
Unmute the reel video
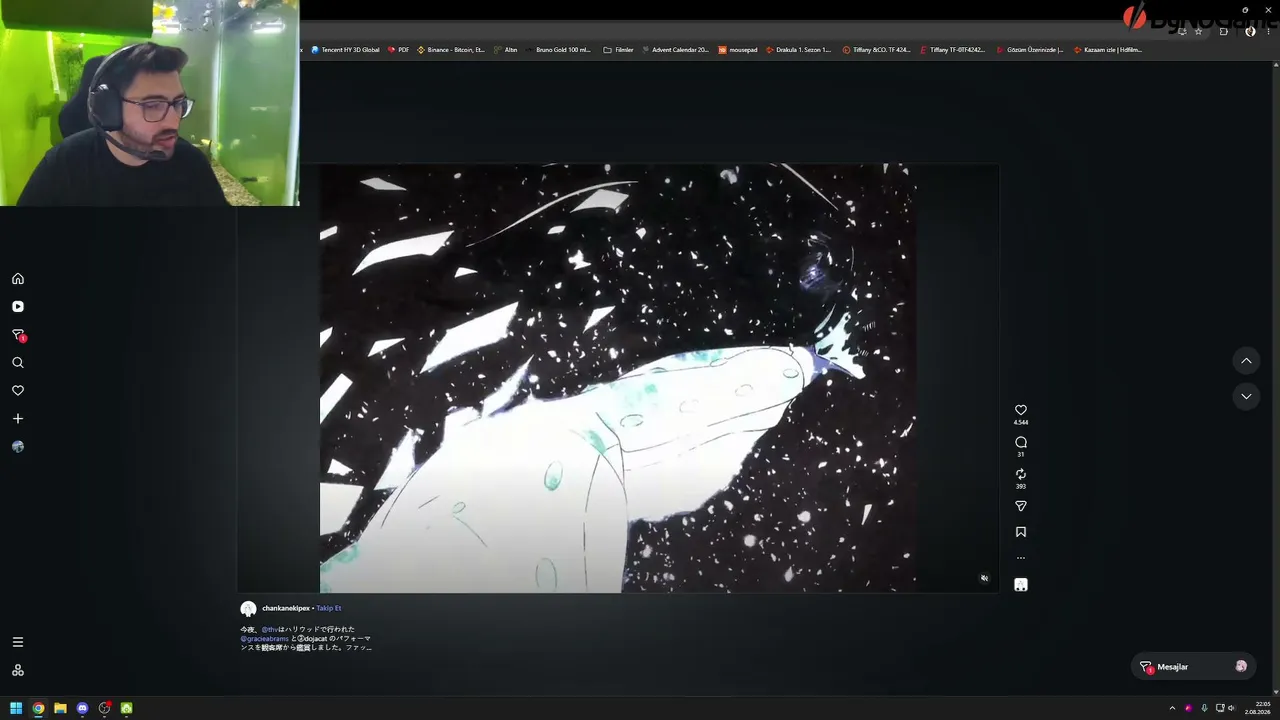pos(984,578)
